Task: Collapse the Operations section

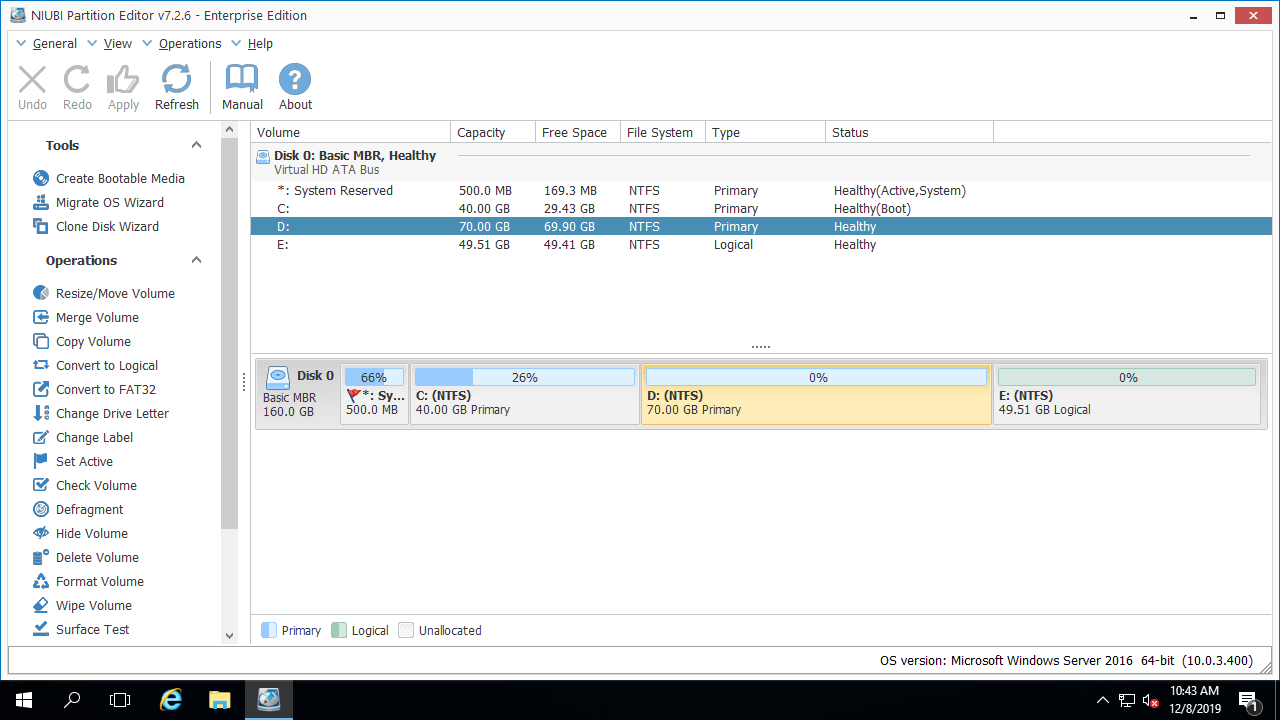Action: point(197,260)
